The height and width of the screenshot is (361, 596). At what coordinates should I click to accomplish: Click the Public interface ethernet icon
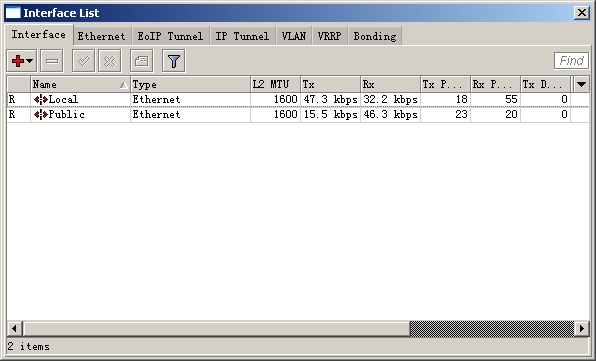(x=41, y=114)
